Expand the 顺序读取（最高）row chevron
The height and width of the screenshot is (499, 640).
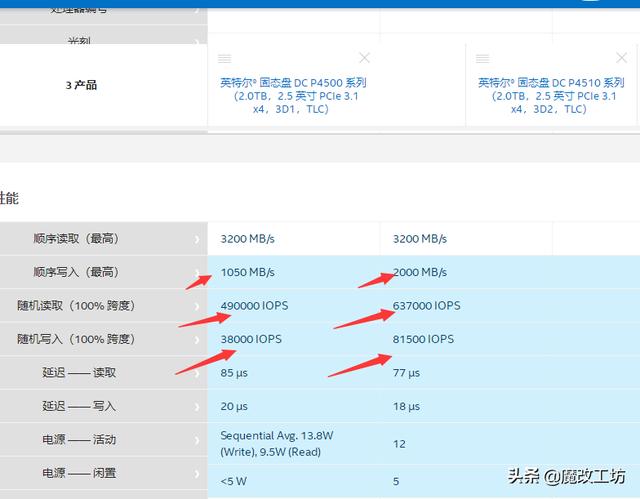pyautogui.click(x=197, y=239)
